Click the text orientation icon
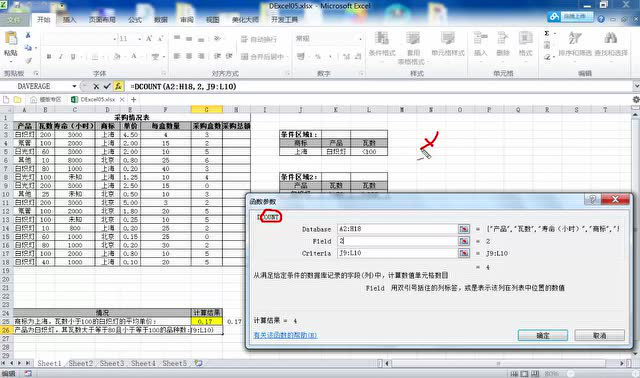640x378 pixels. click(x=218, y=39)
